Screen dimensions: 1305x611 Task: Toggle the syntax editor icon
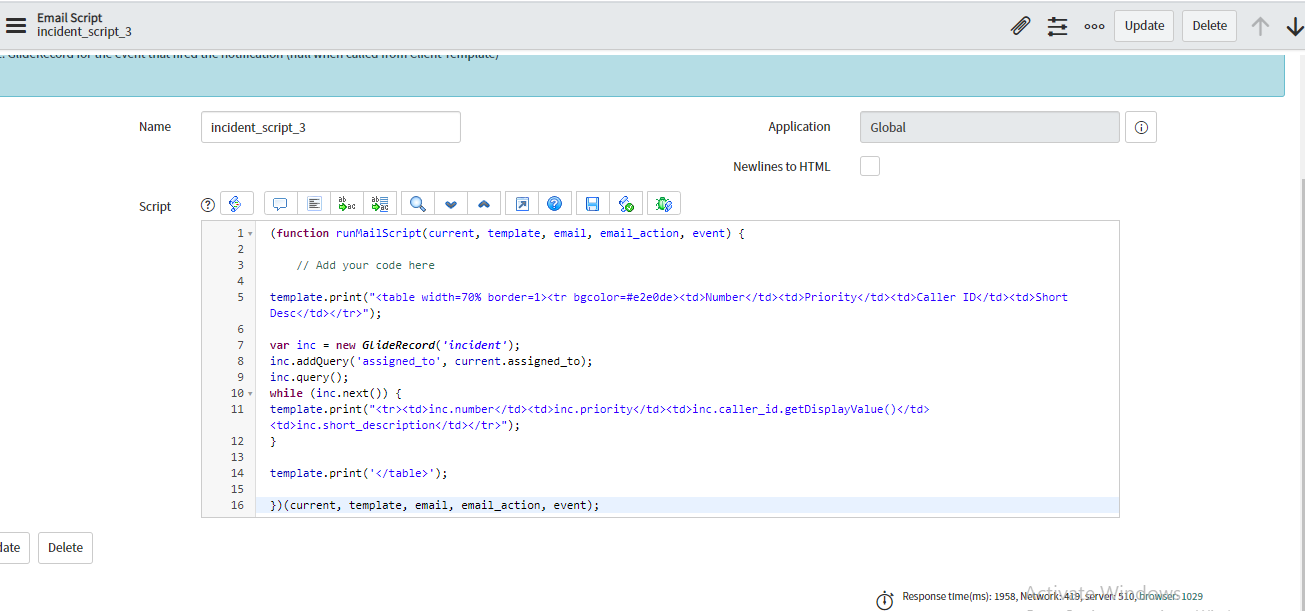pyautogui.click(x=236, y=204)
